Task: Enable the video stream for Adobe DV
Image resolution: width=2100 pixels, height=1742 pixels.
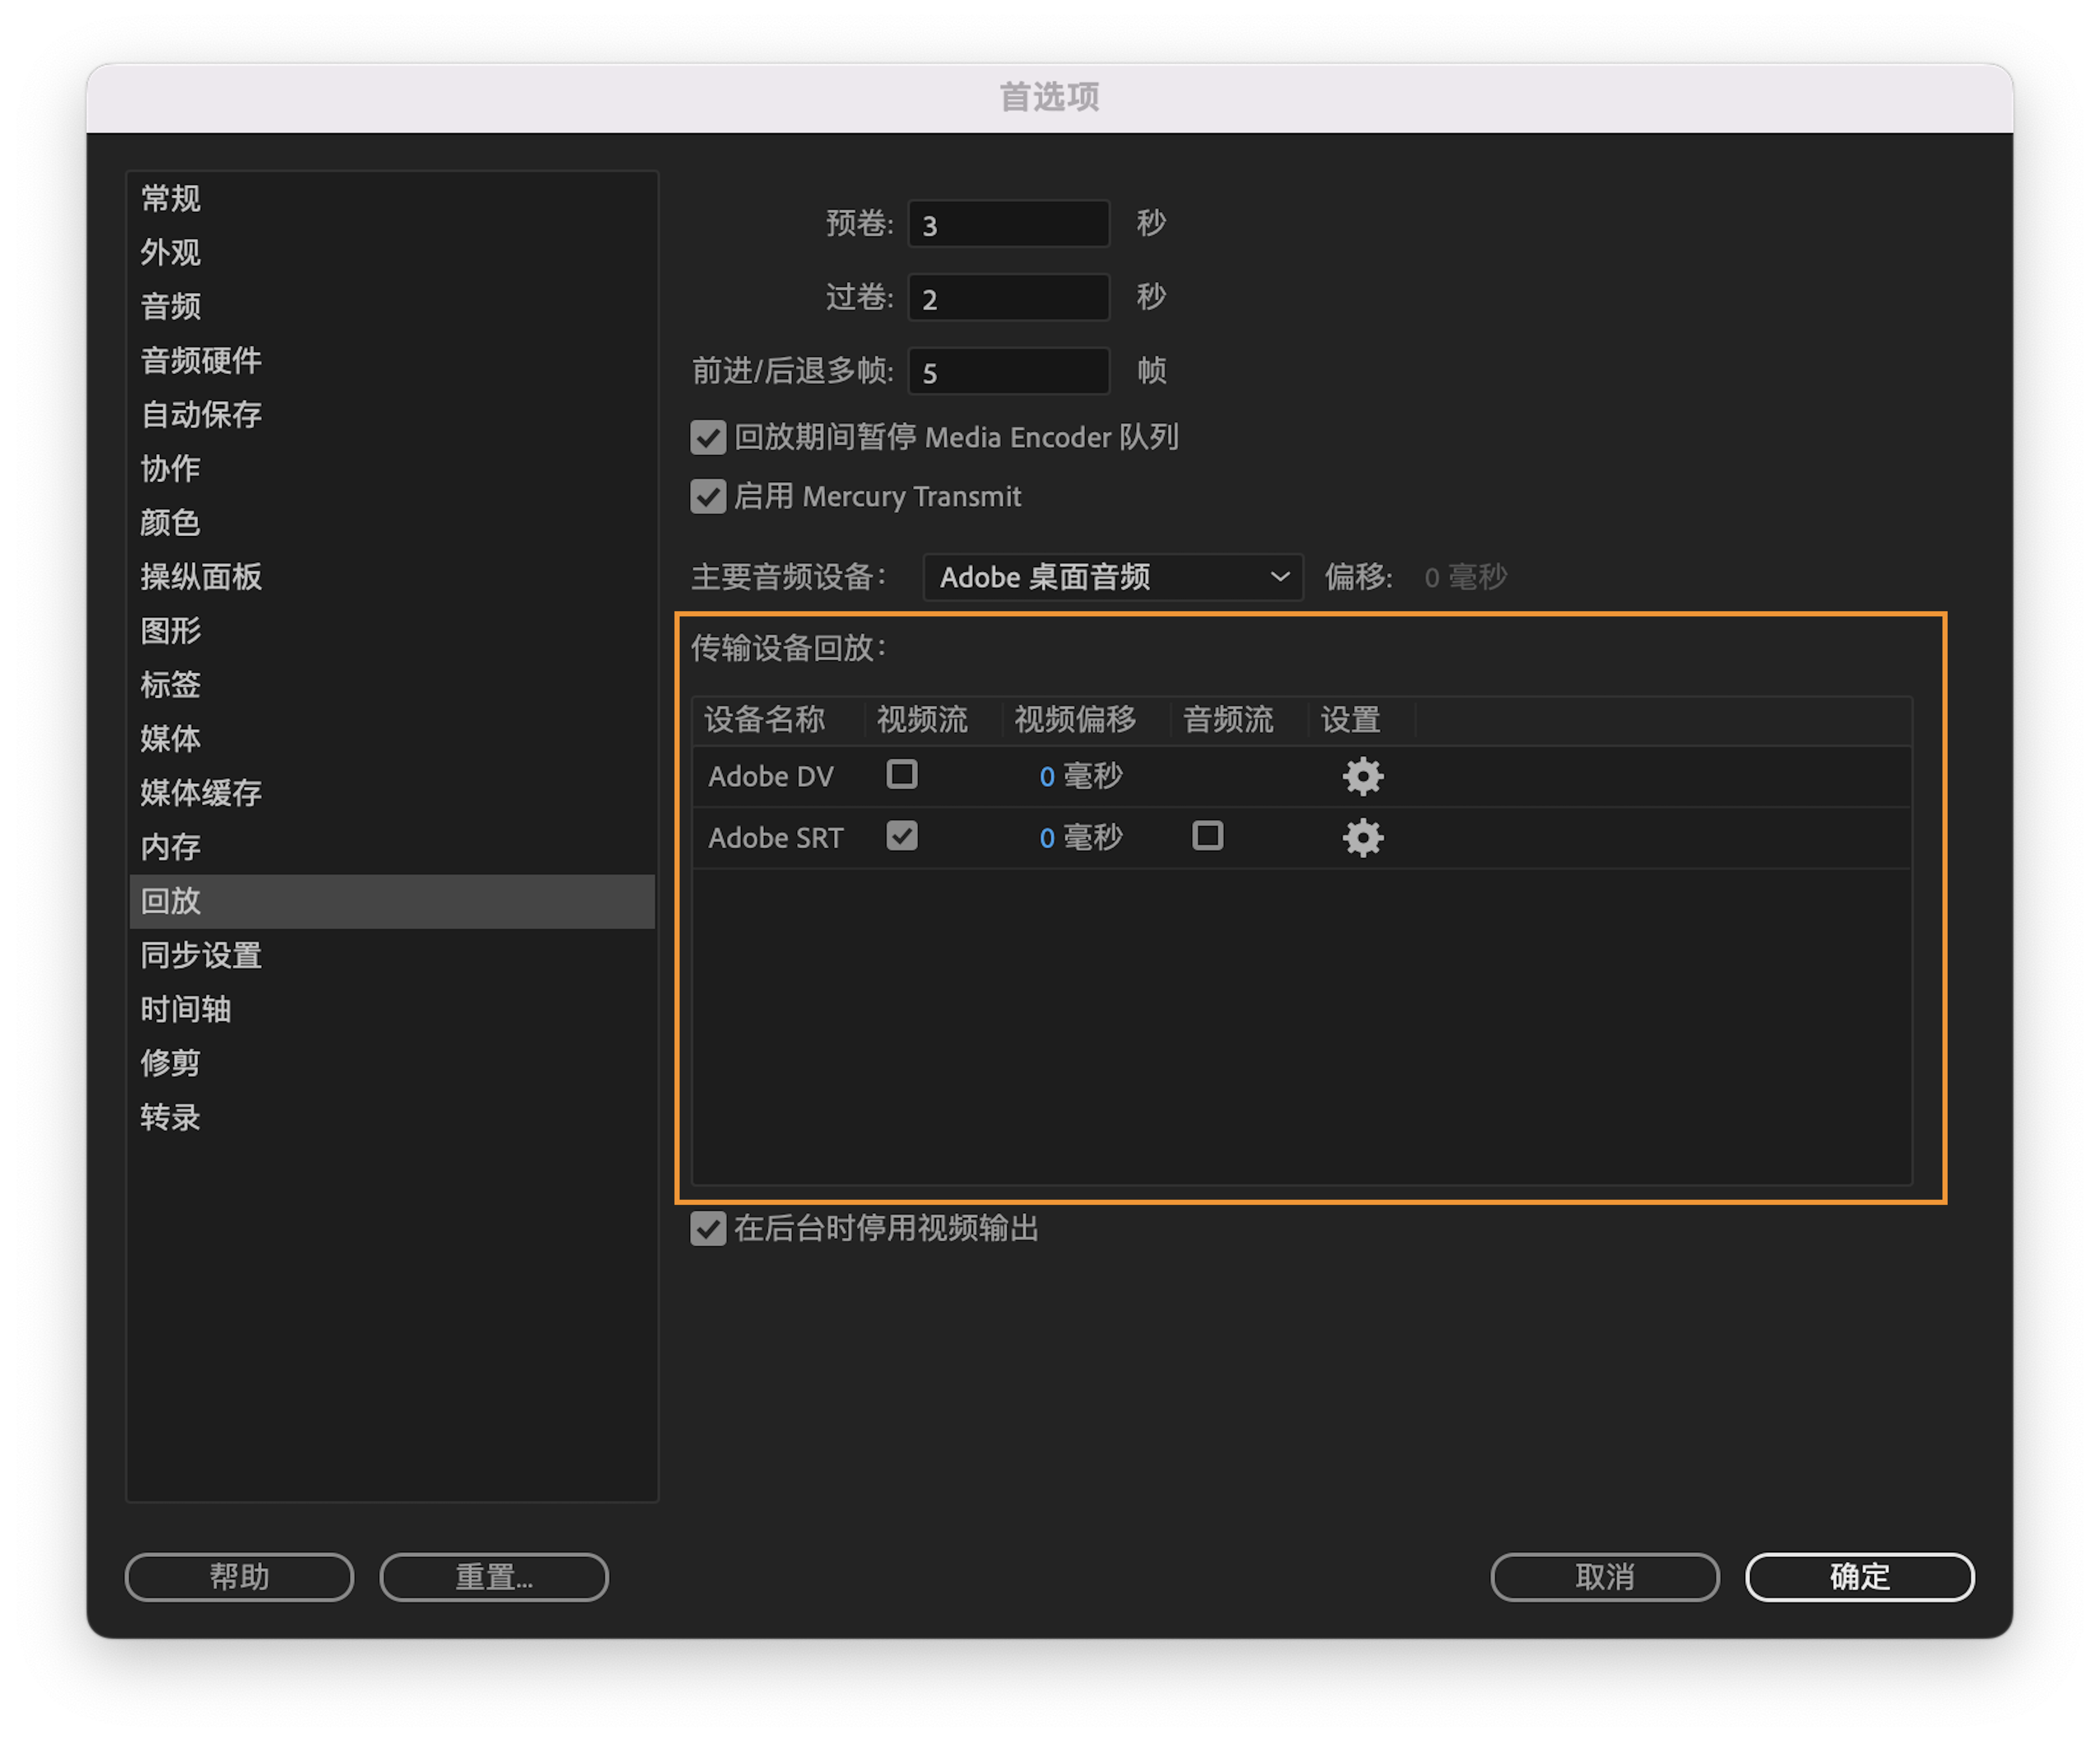Action: click(x=901, y=774)
